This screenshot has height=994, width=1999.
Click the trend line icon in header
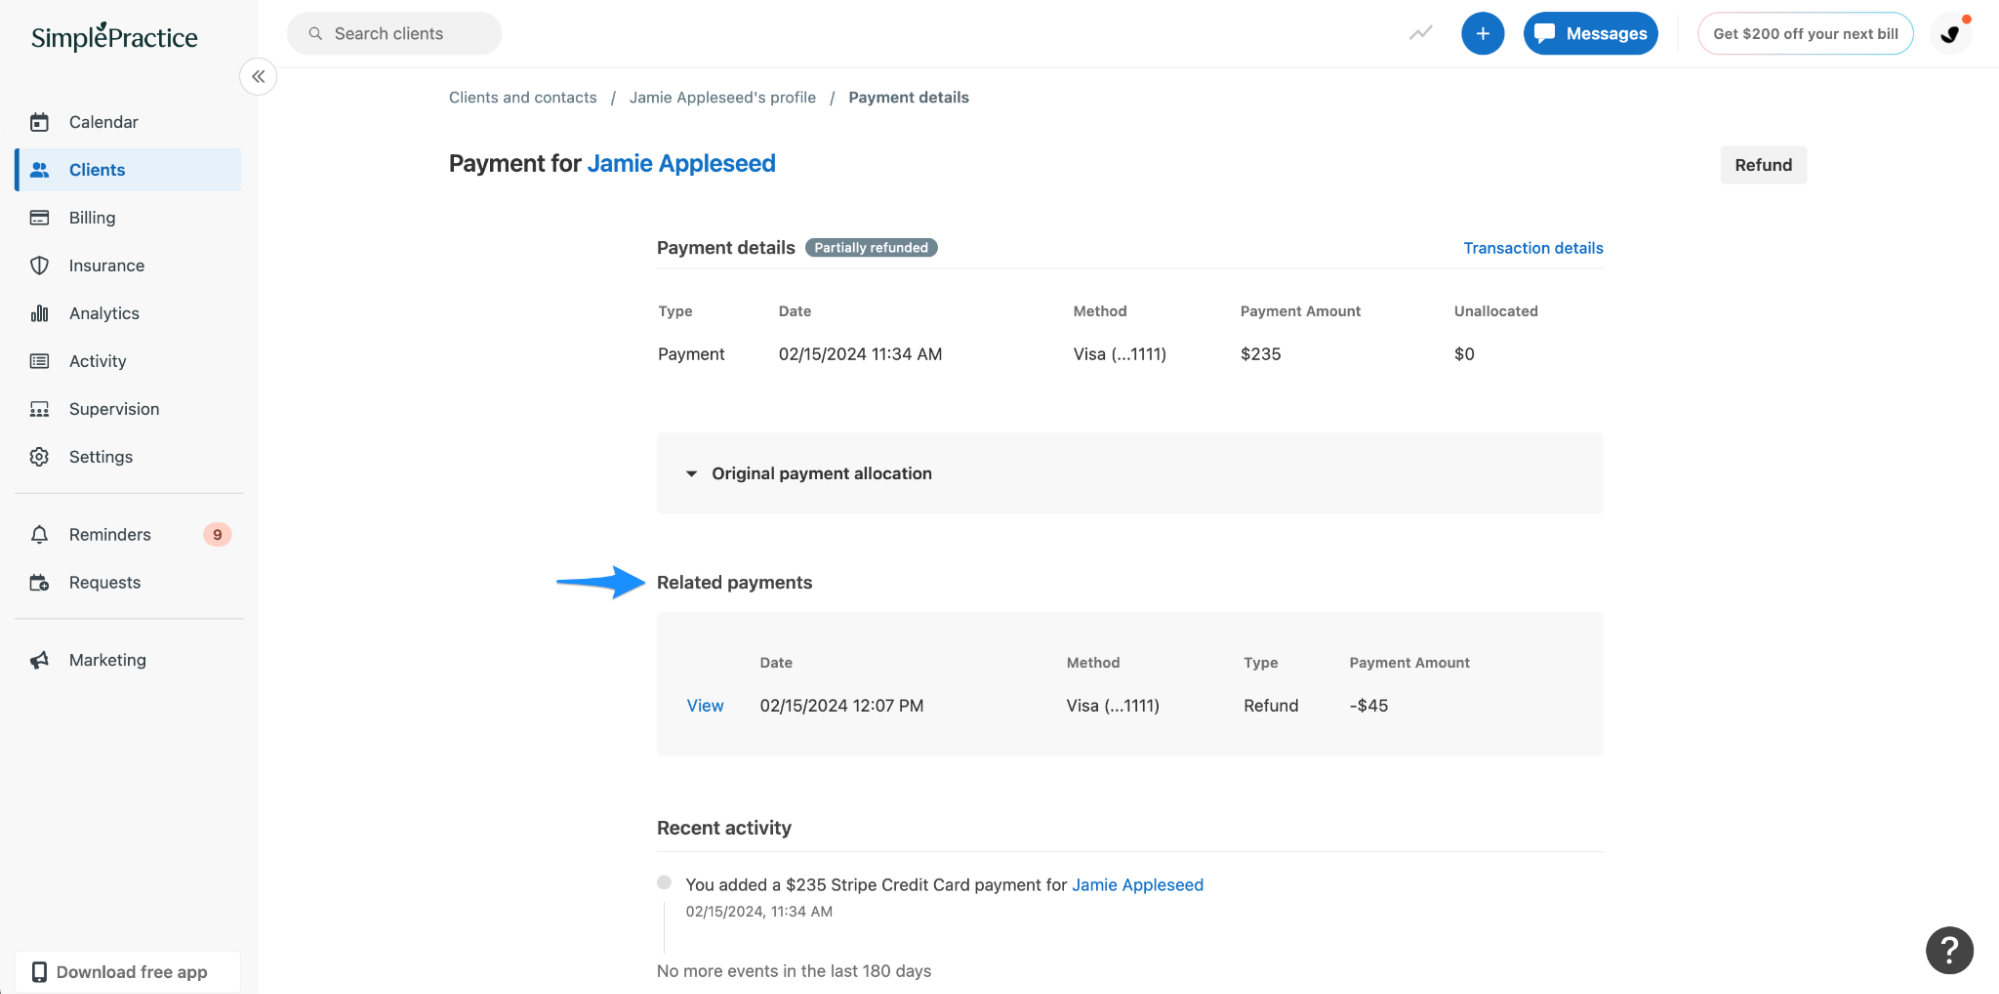(x=1421, y=33)
